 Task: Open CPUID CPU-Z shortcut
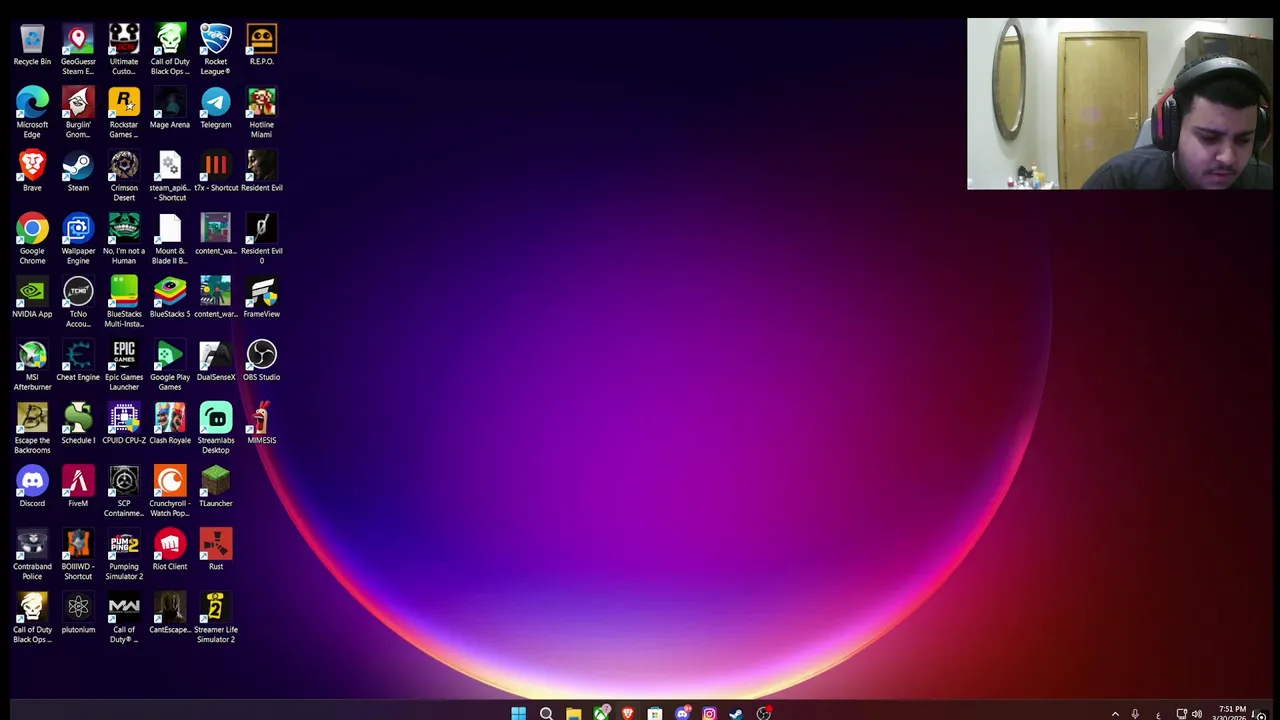coord(124,424)
